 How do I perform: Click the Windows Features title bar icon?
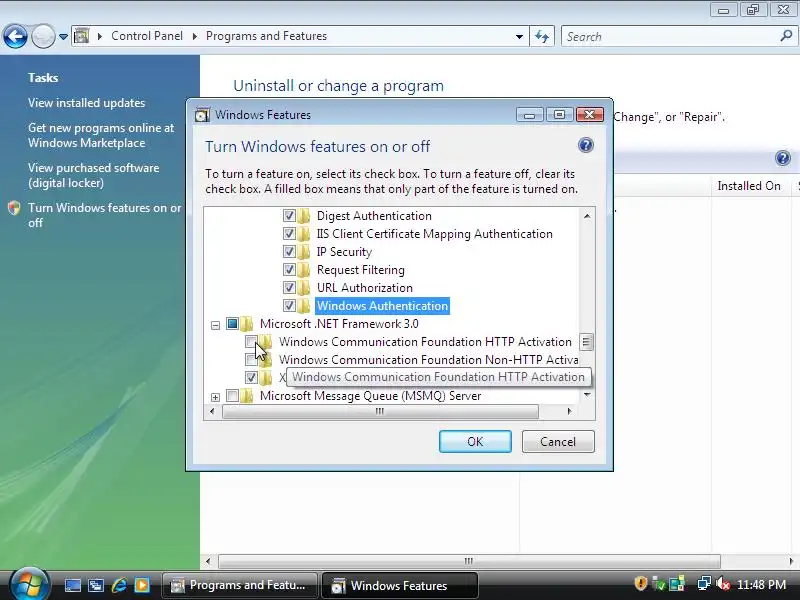point(202,115)
